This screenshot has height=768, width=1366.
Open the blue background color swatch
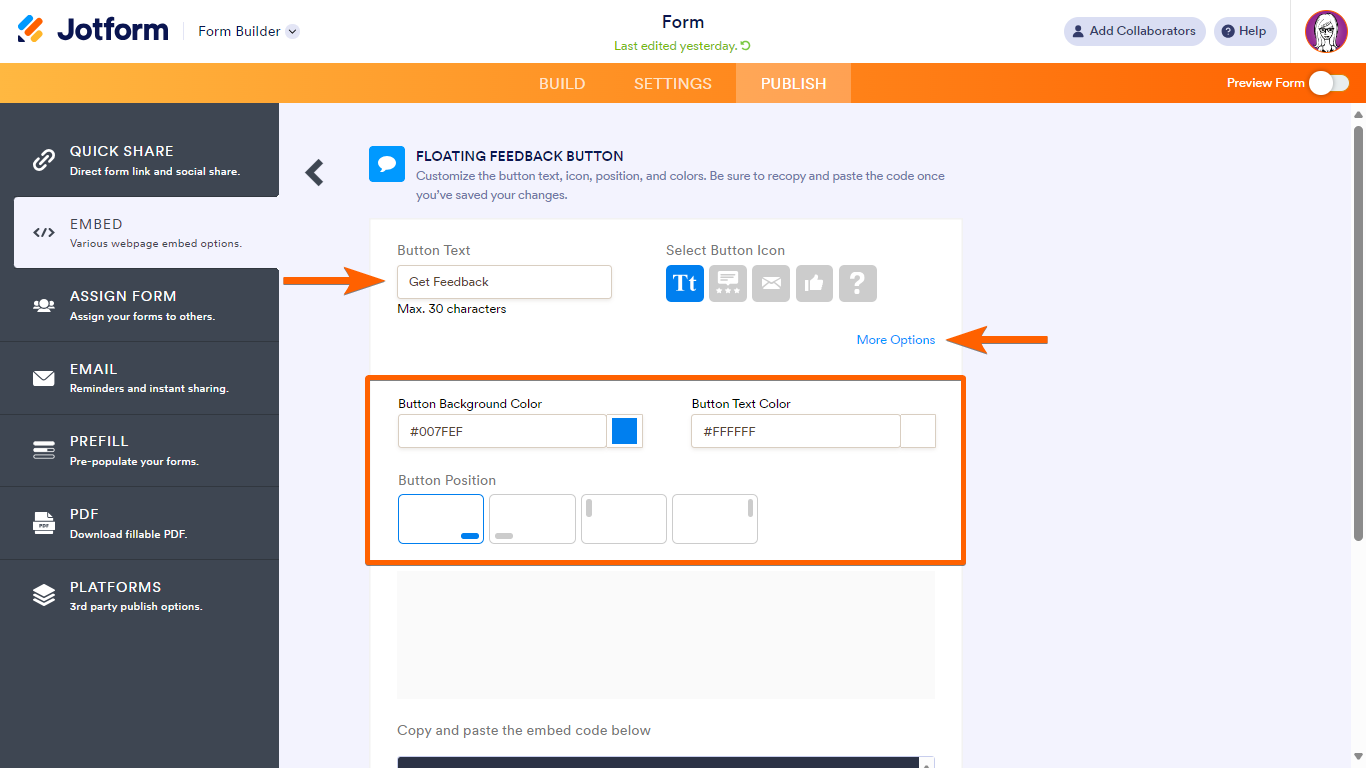[x=625, y=431]
